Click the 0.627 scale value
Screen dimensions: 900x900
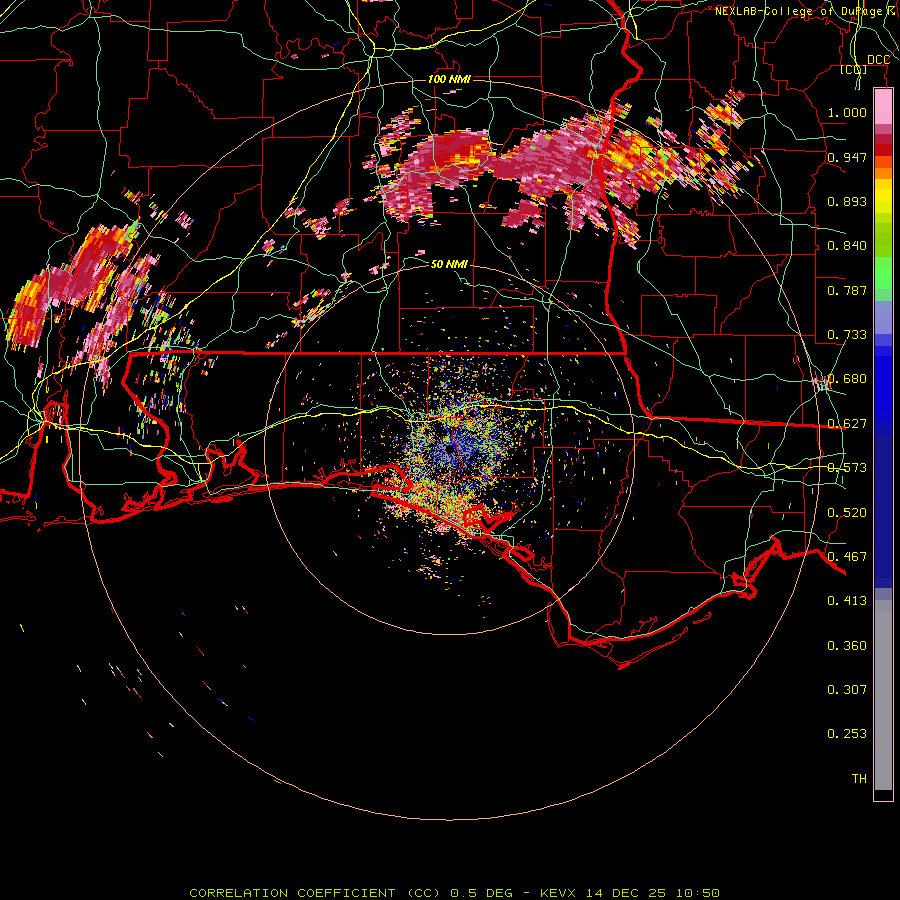pyautogui.click(x=847, y=424)
